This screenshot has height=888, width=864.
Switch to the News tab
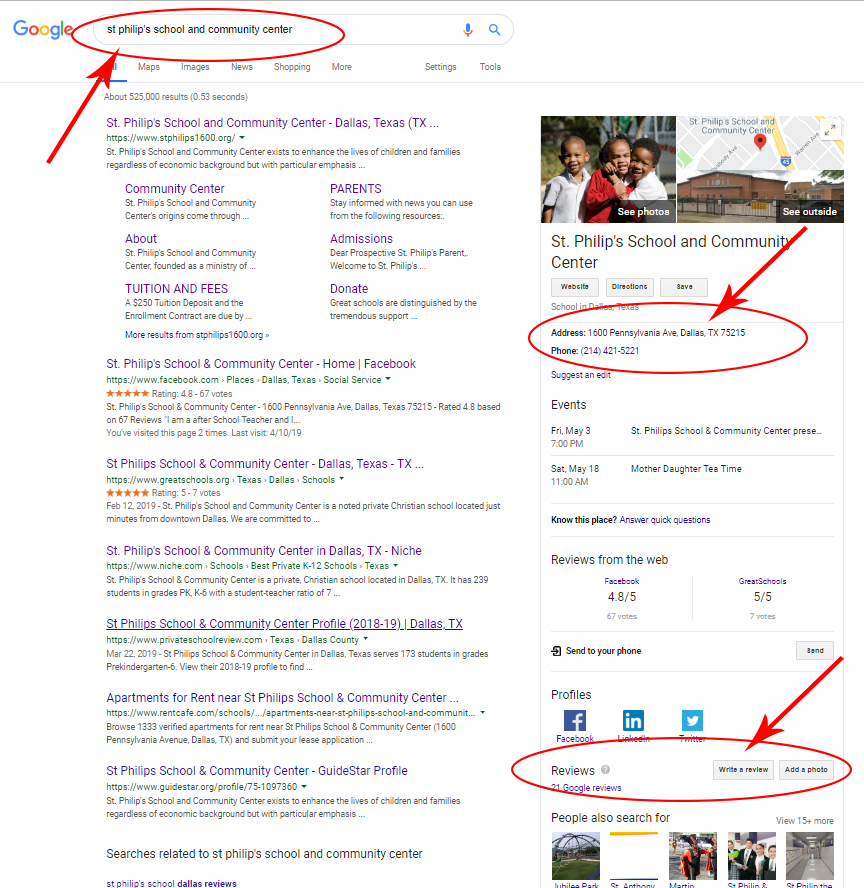point(242,67)
